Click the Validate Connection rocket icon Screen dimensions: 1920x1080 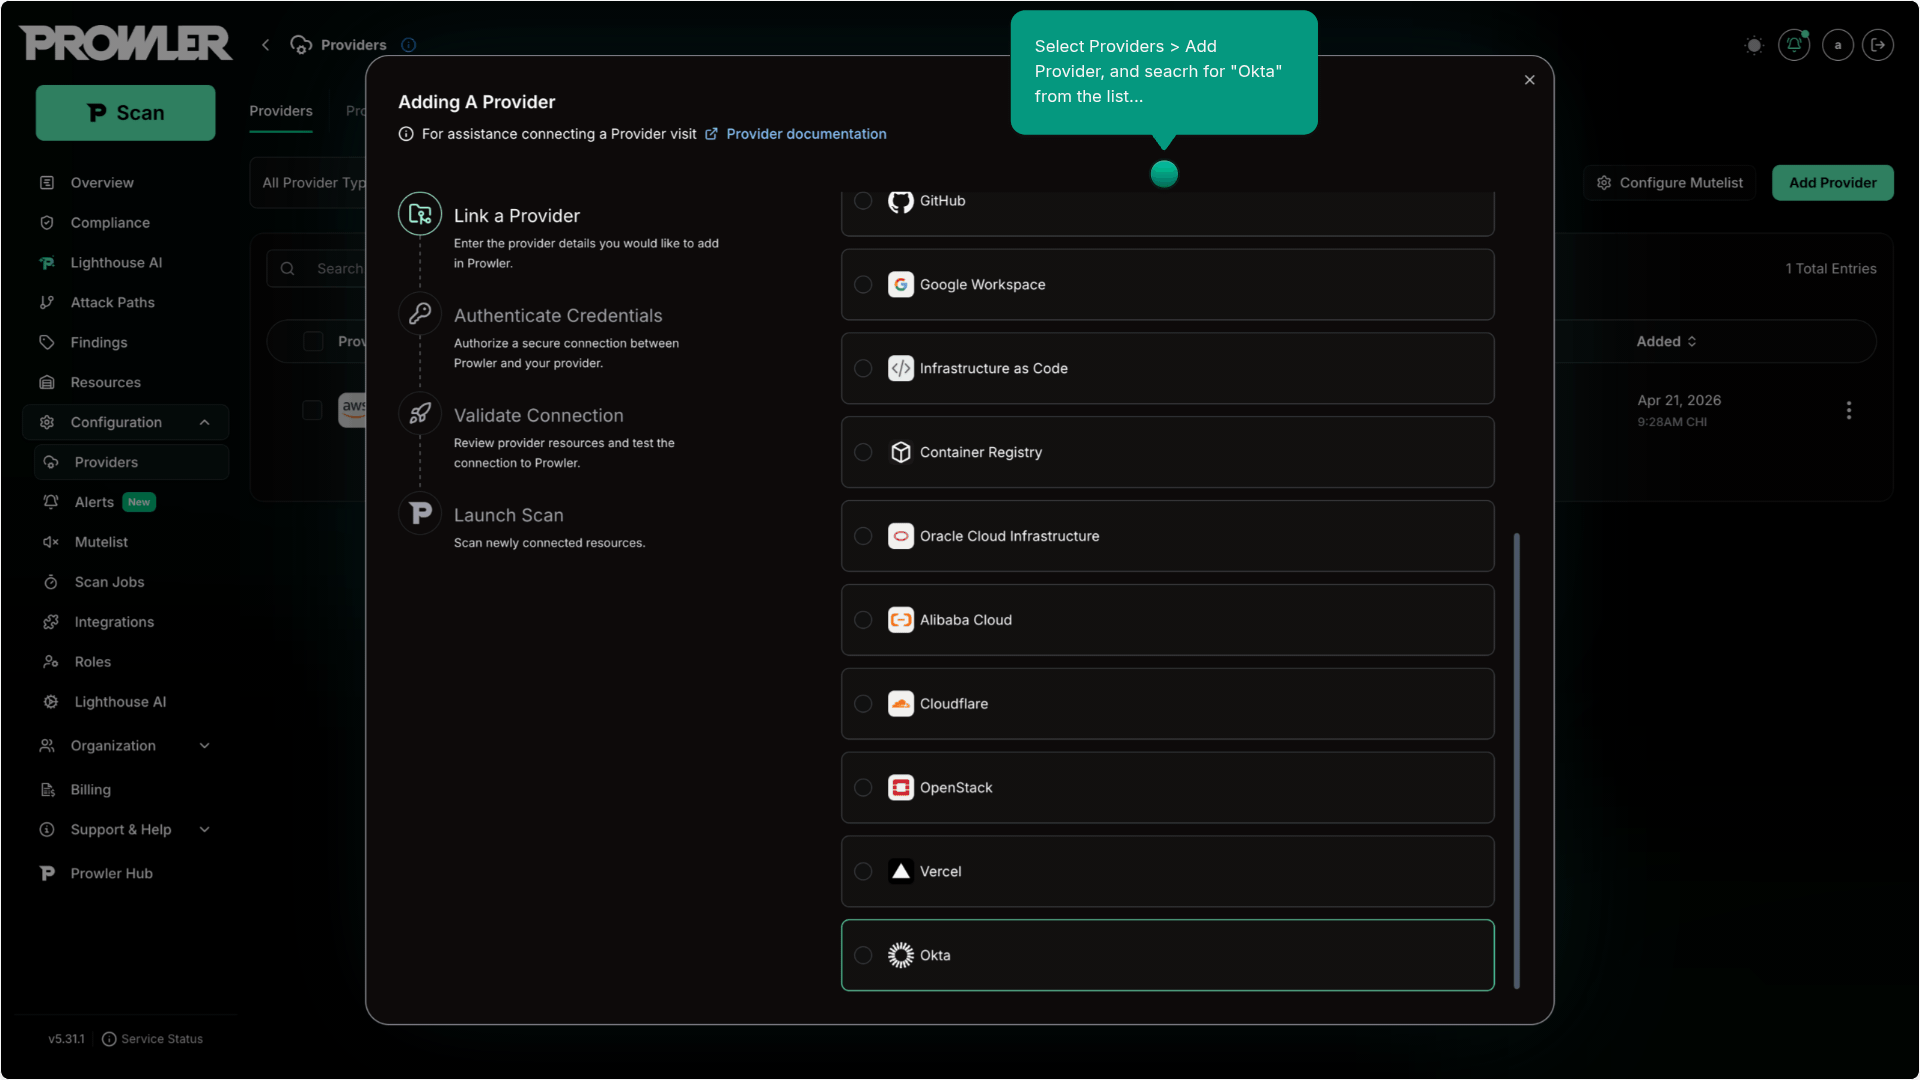pyautogui.click(x=420, y=414)
